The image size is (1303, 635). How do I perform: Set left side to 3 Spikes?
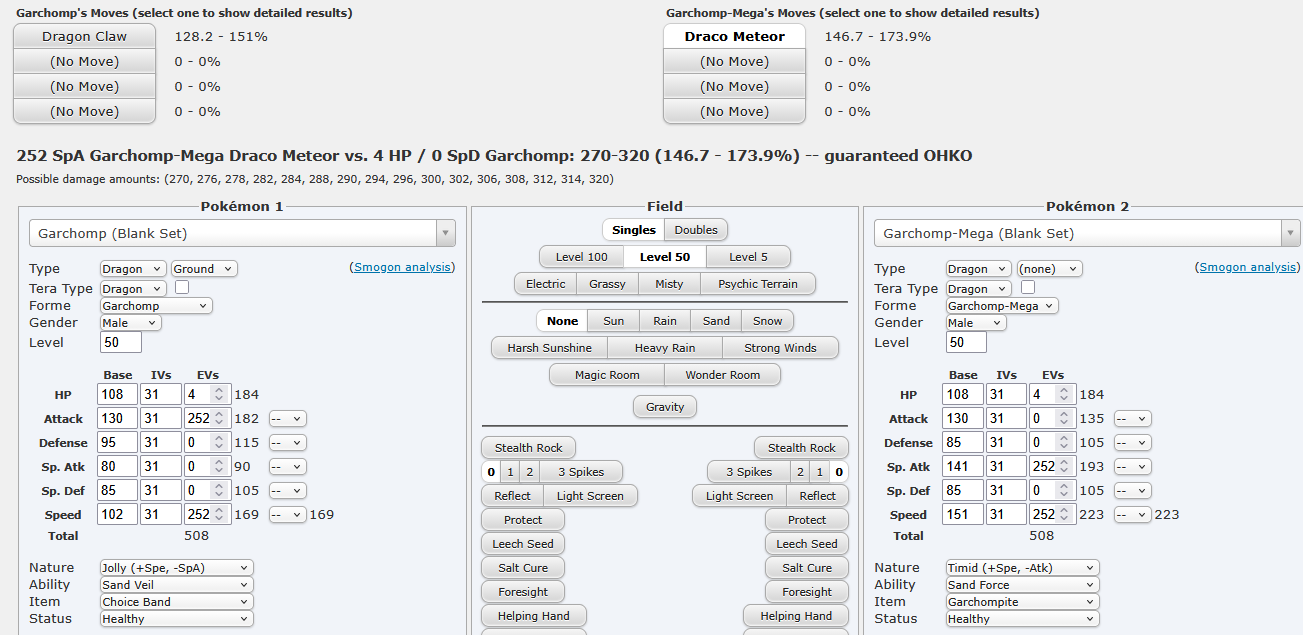pos(580,472)
